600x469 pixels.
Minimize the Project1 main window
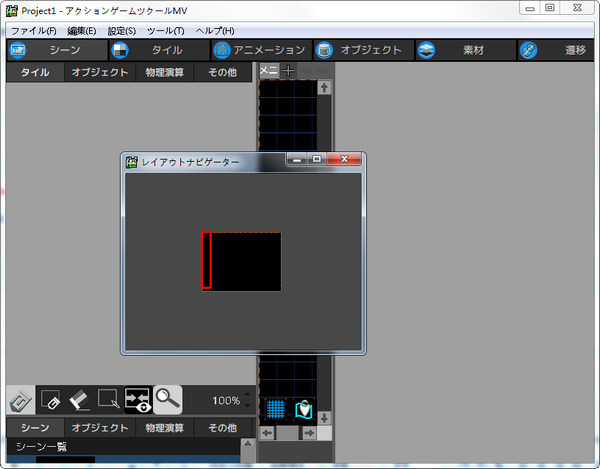530,8
